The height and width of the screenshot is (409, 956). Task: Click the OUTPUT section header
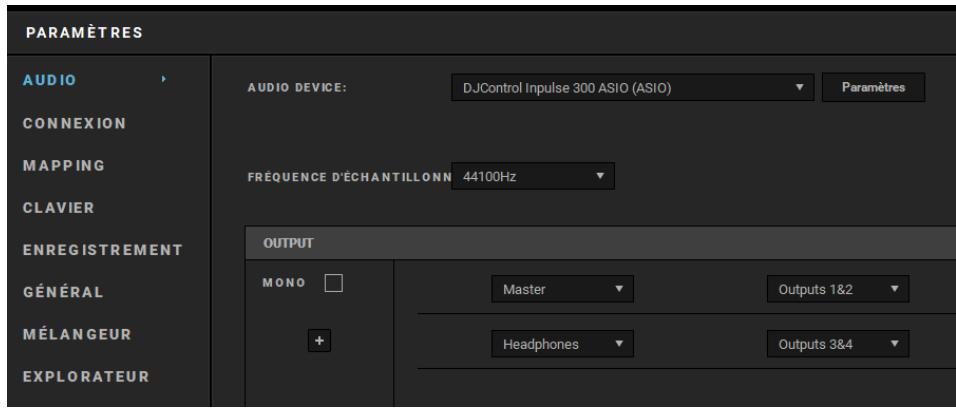[x=601, y=243]
